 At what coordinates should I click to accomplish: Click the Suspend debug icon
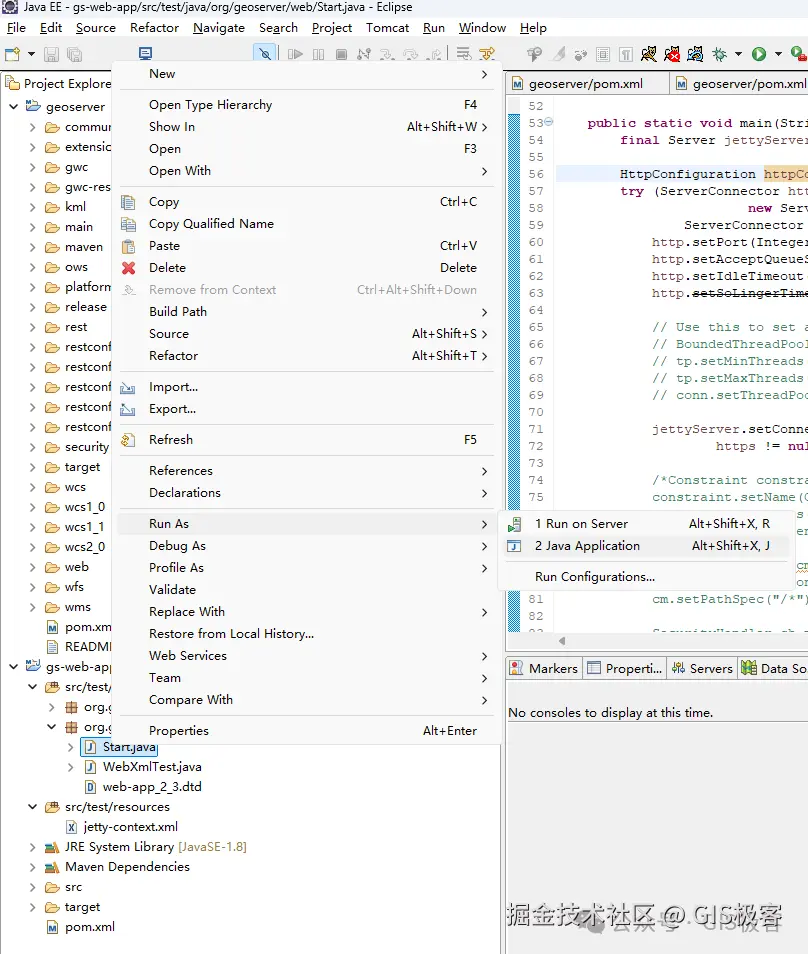click(x=318, y=54)
